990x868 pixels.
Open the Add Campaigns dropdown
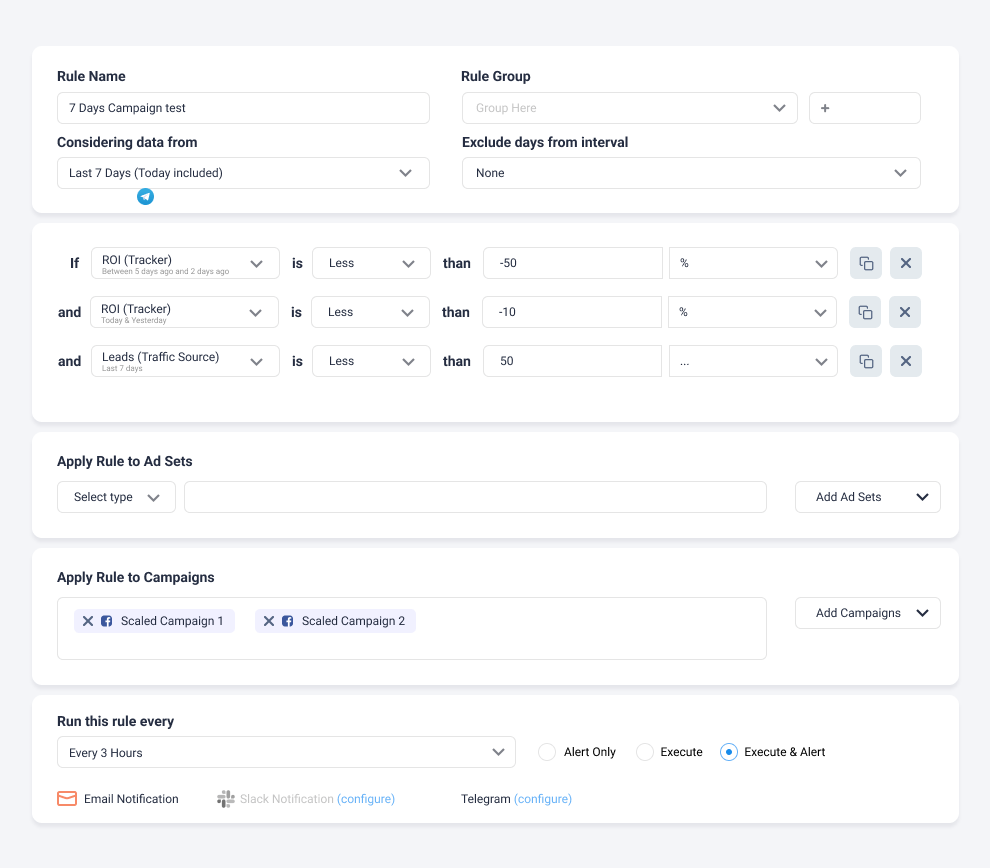868,613
